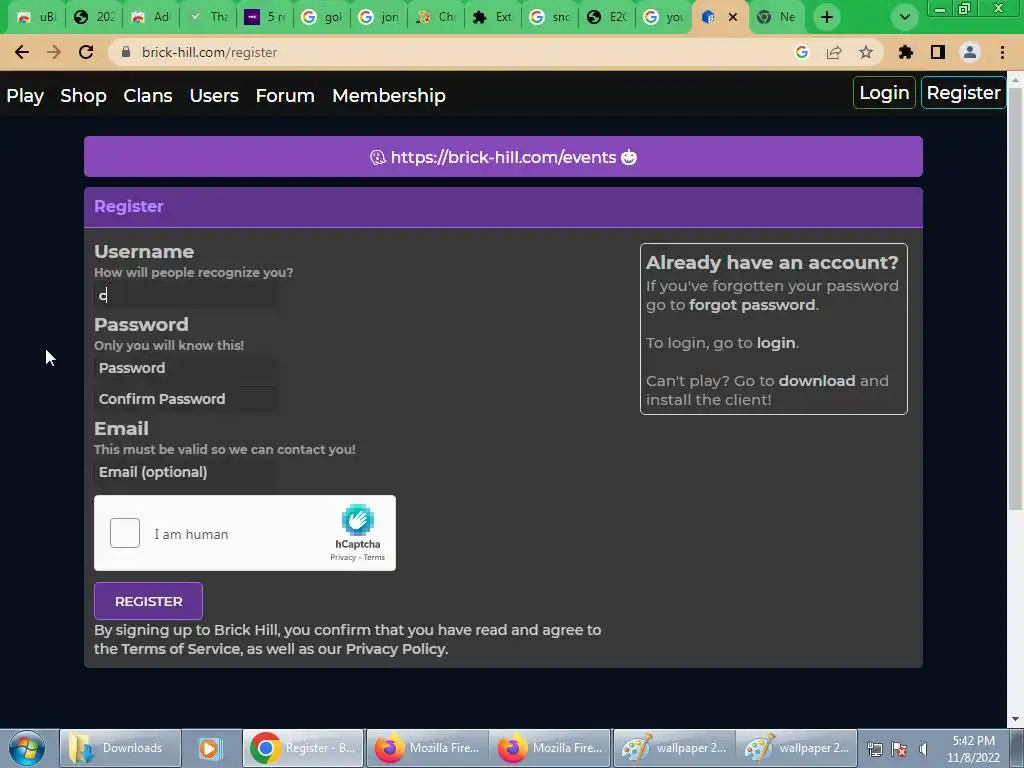Switch to the '5 re' tab
The image size is (1024, 768).
point(264,17)
